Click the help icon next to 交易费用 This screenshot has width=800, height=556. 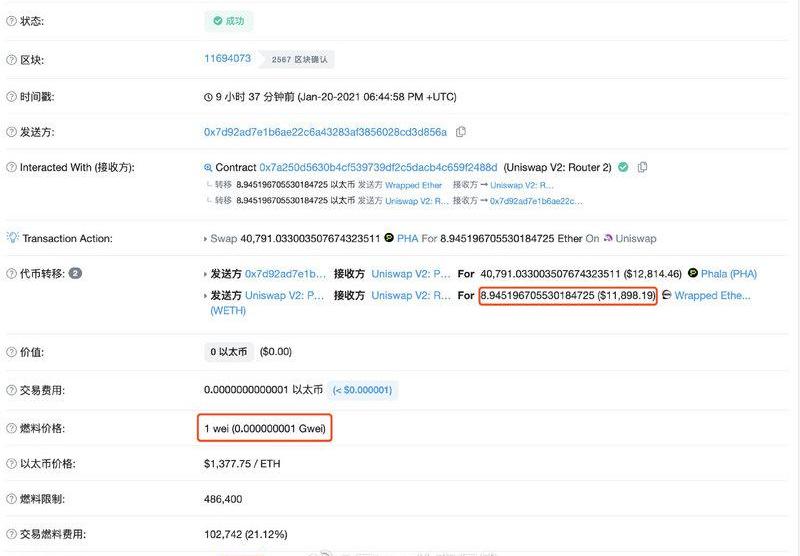click(11, 390)
